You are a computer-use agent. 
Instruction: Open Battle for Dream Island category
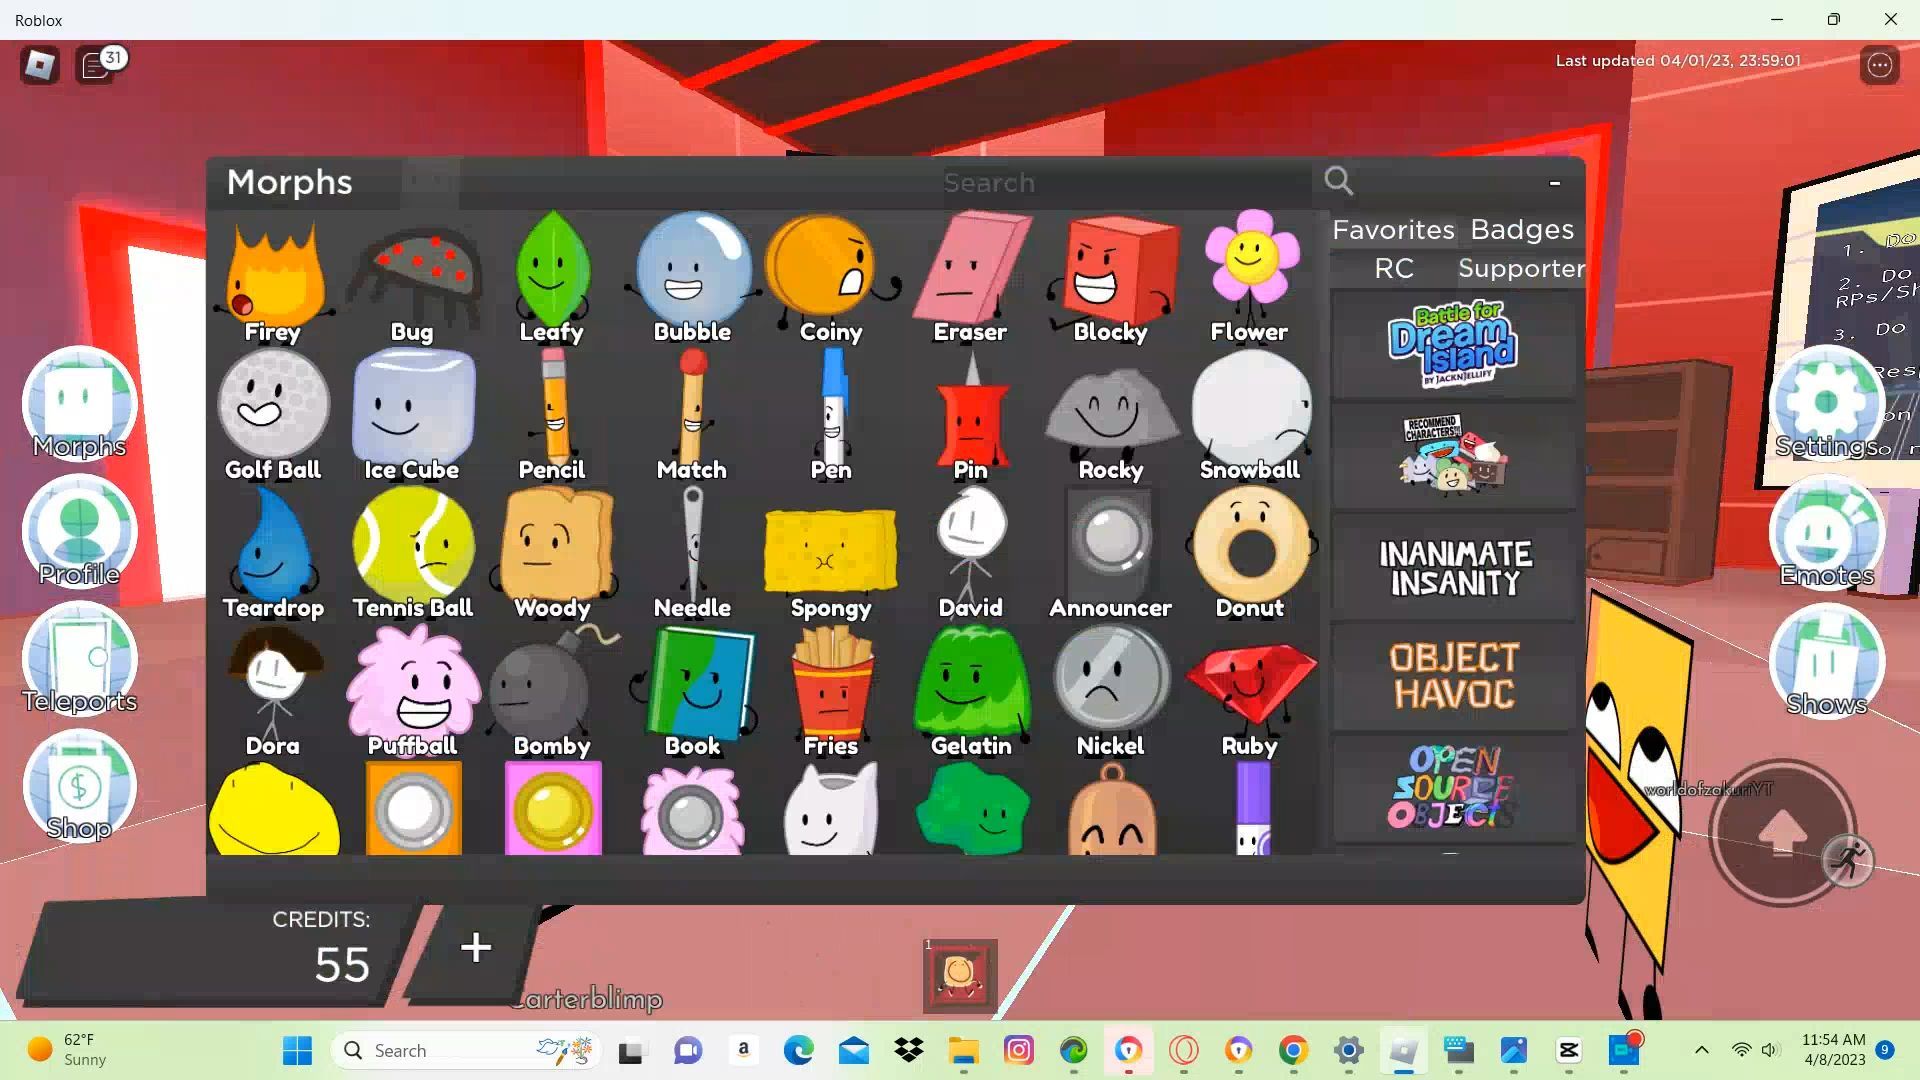(x=1453, y=345)
